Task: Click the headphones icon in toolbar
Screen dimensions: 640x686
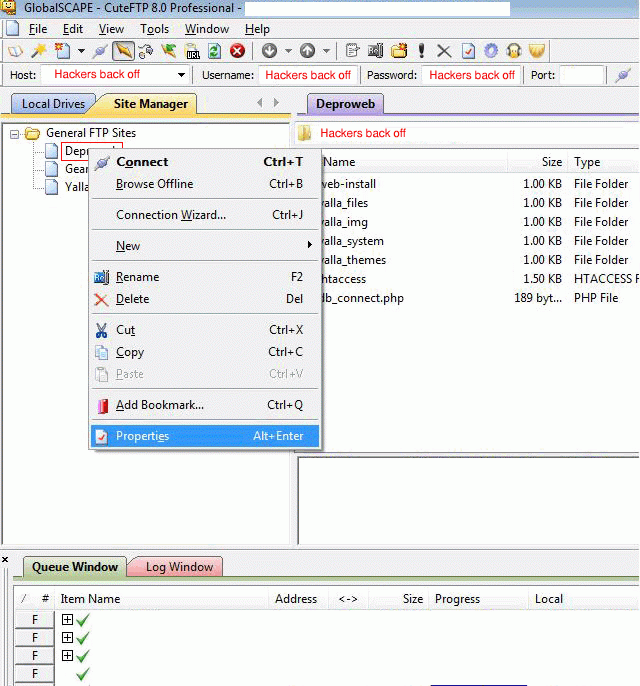Action: [x=514, y=51]
